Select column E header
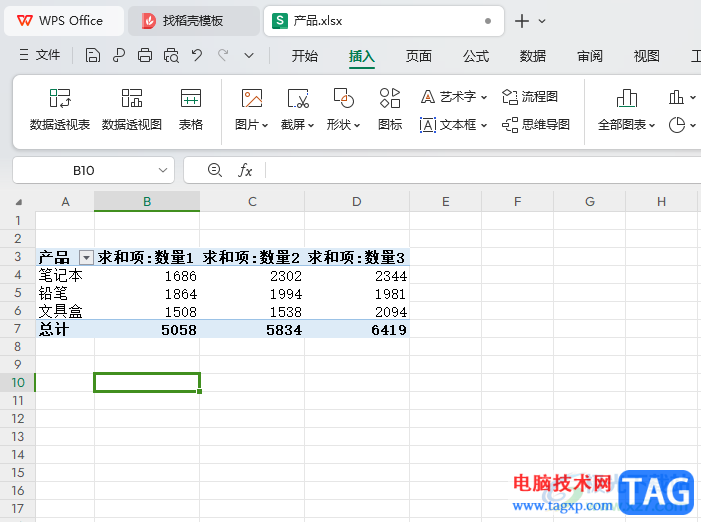Viewport: 701px width, 522px height. click(445, 202)
